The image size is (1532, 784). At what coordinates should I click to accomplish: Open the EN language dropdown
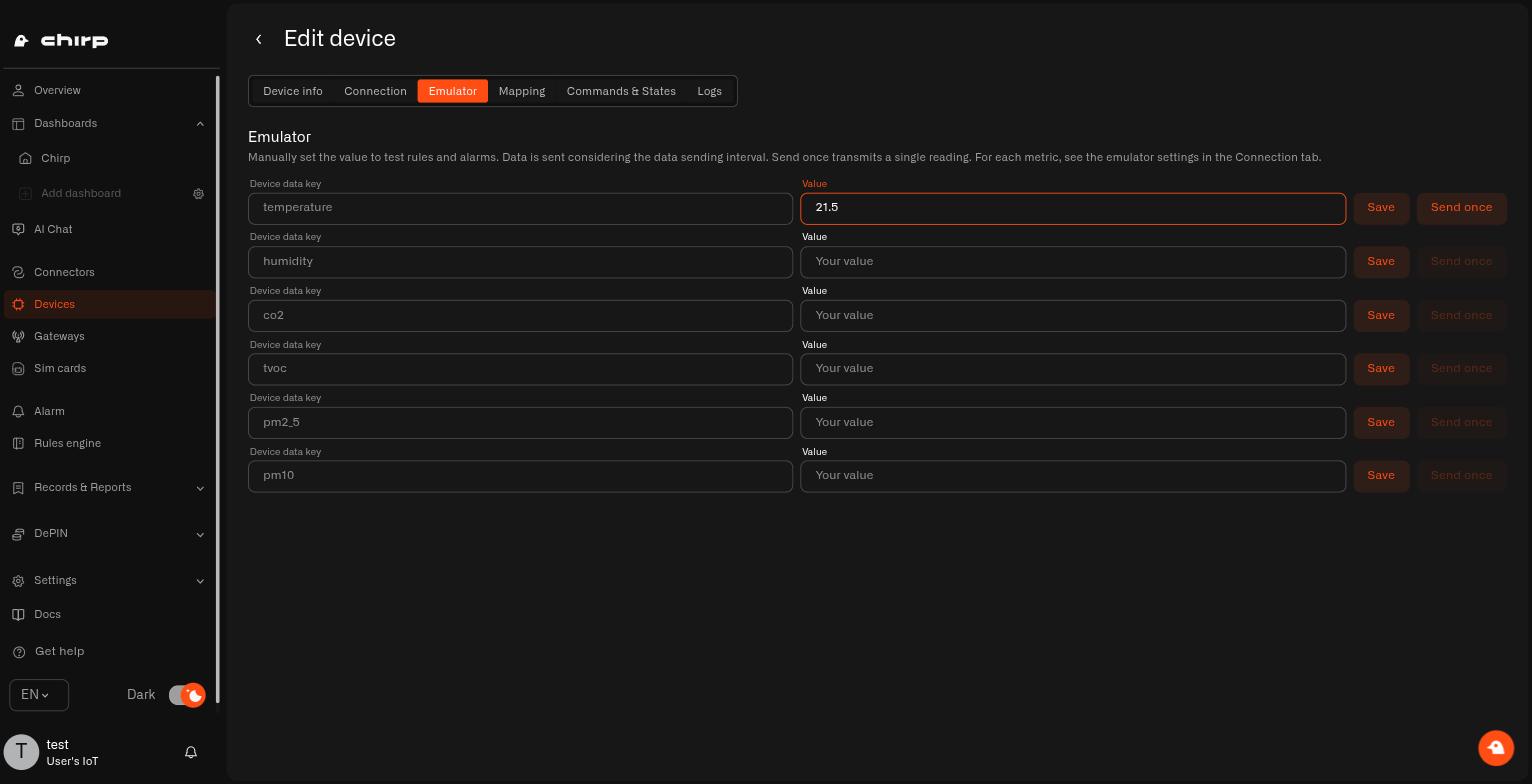39,695
